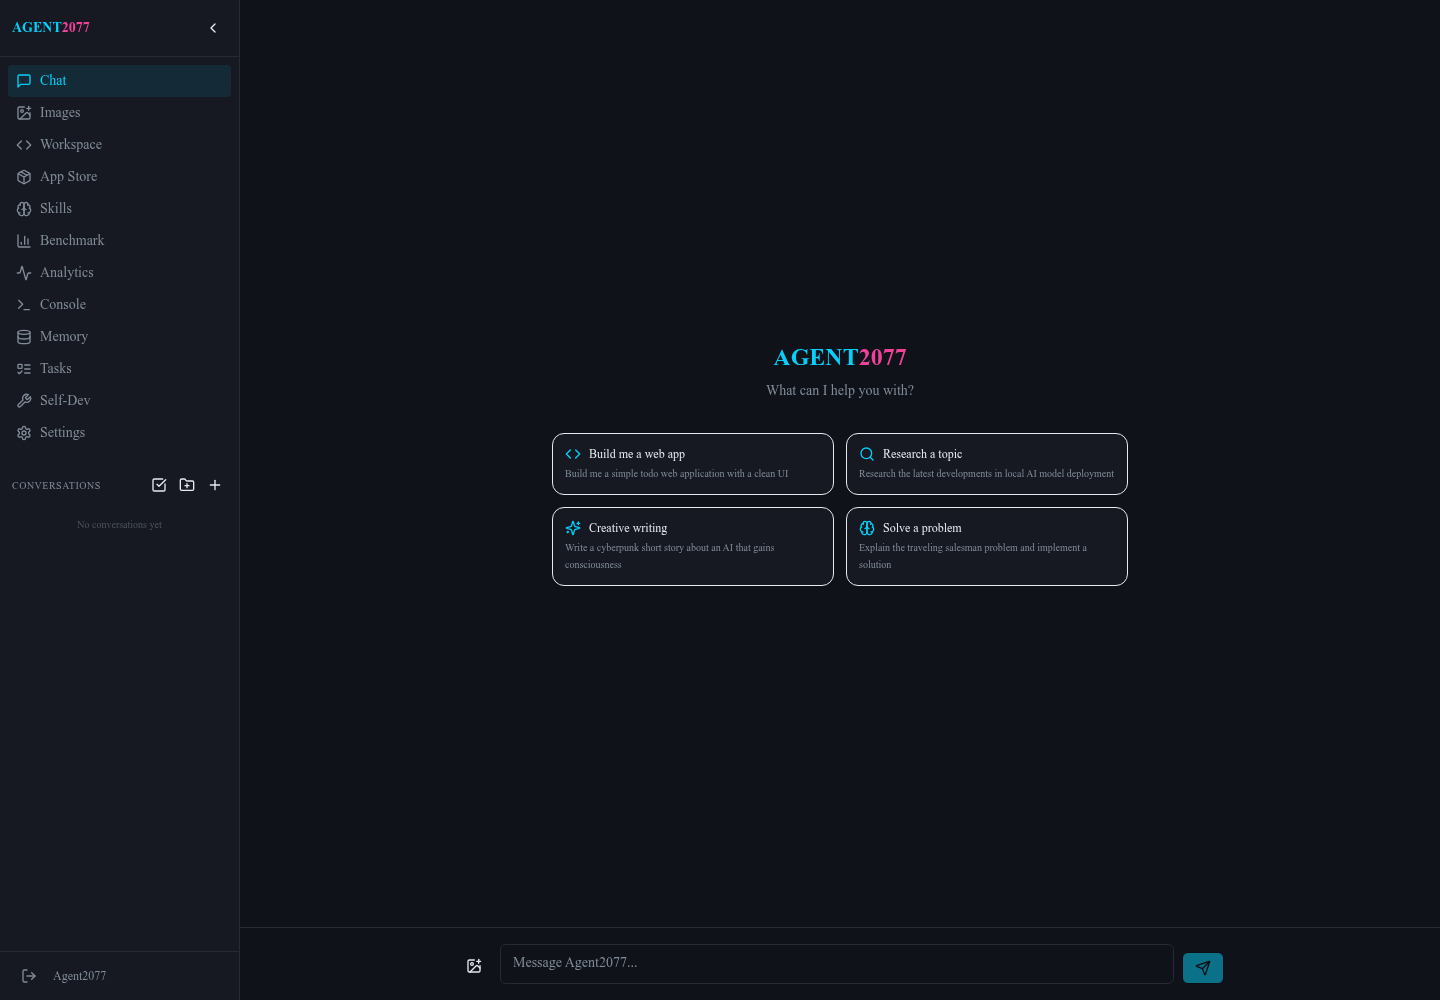Open the Memory label in the sidebar
Screen dimensions: 1440x1000
click(x=64, y=337)
